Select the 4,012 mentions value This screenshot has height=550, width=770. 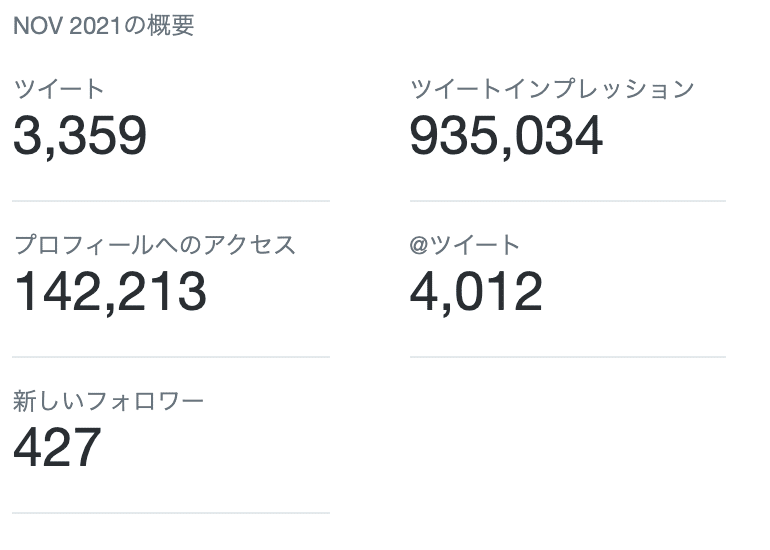coord(476,292)
